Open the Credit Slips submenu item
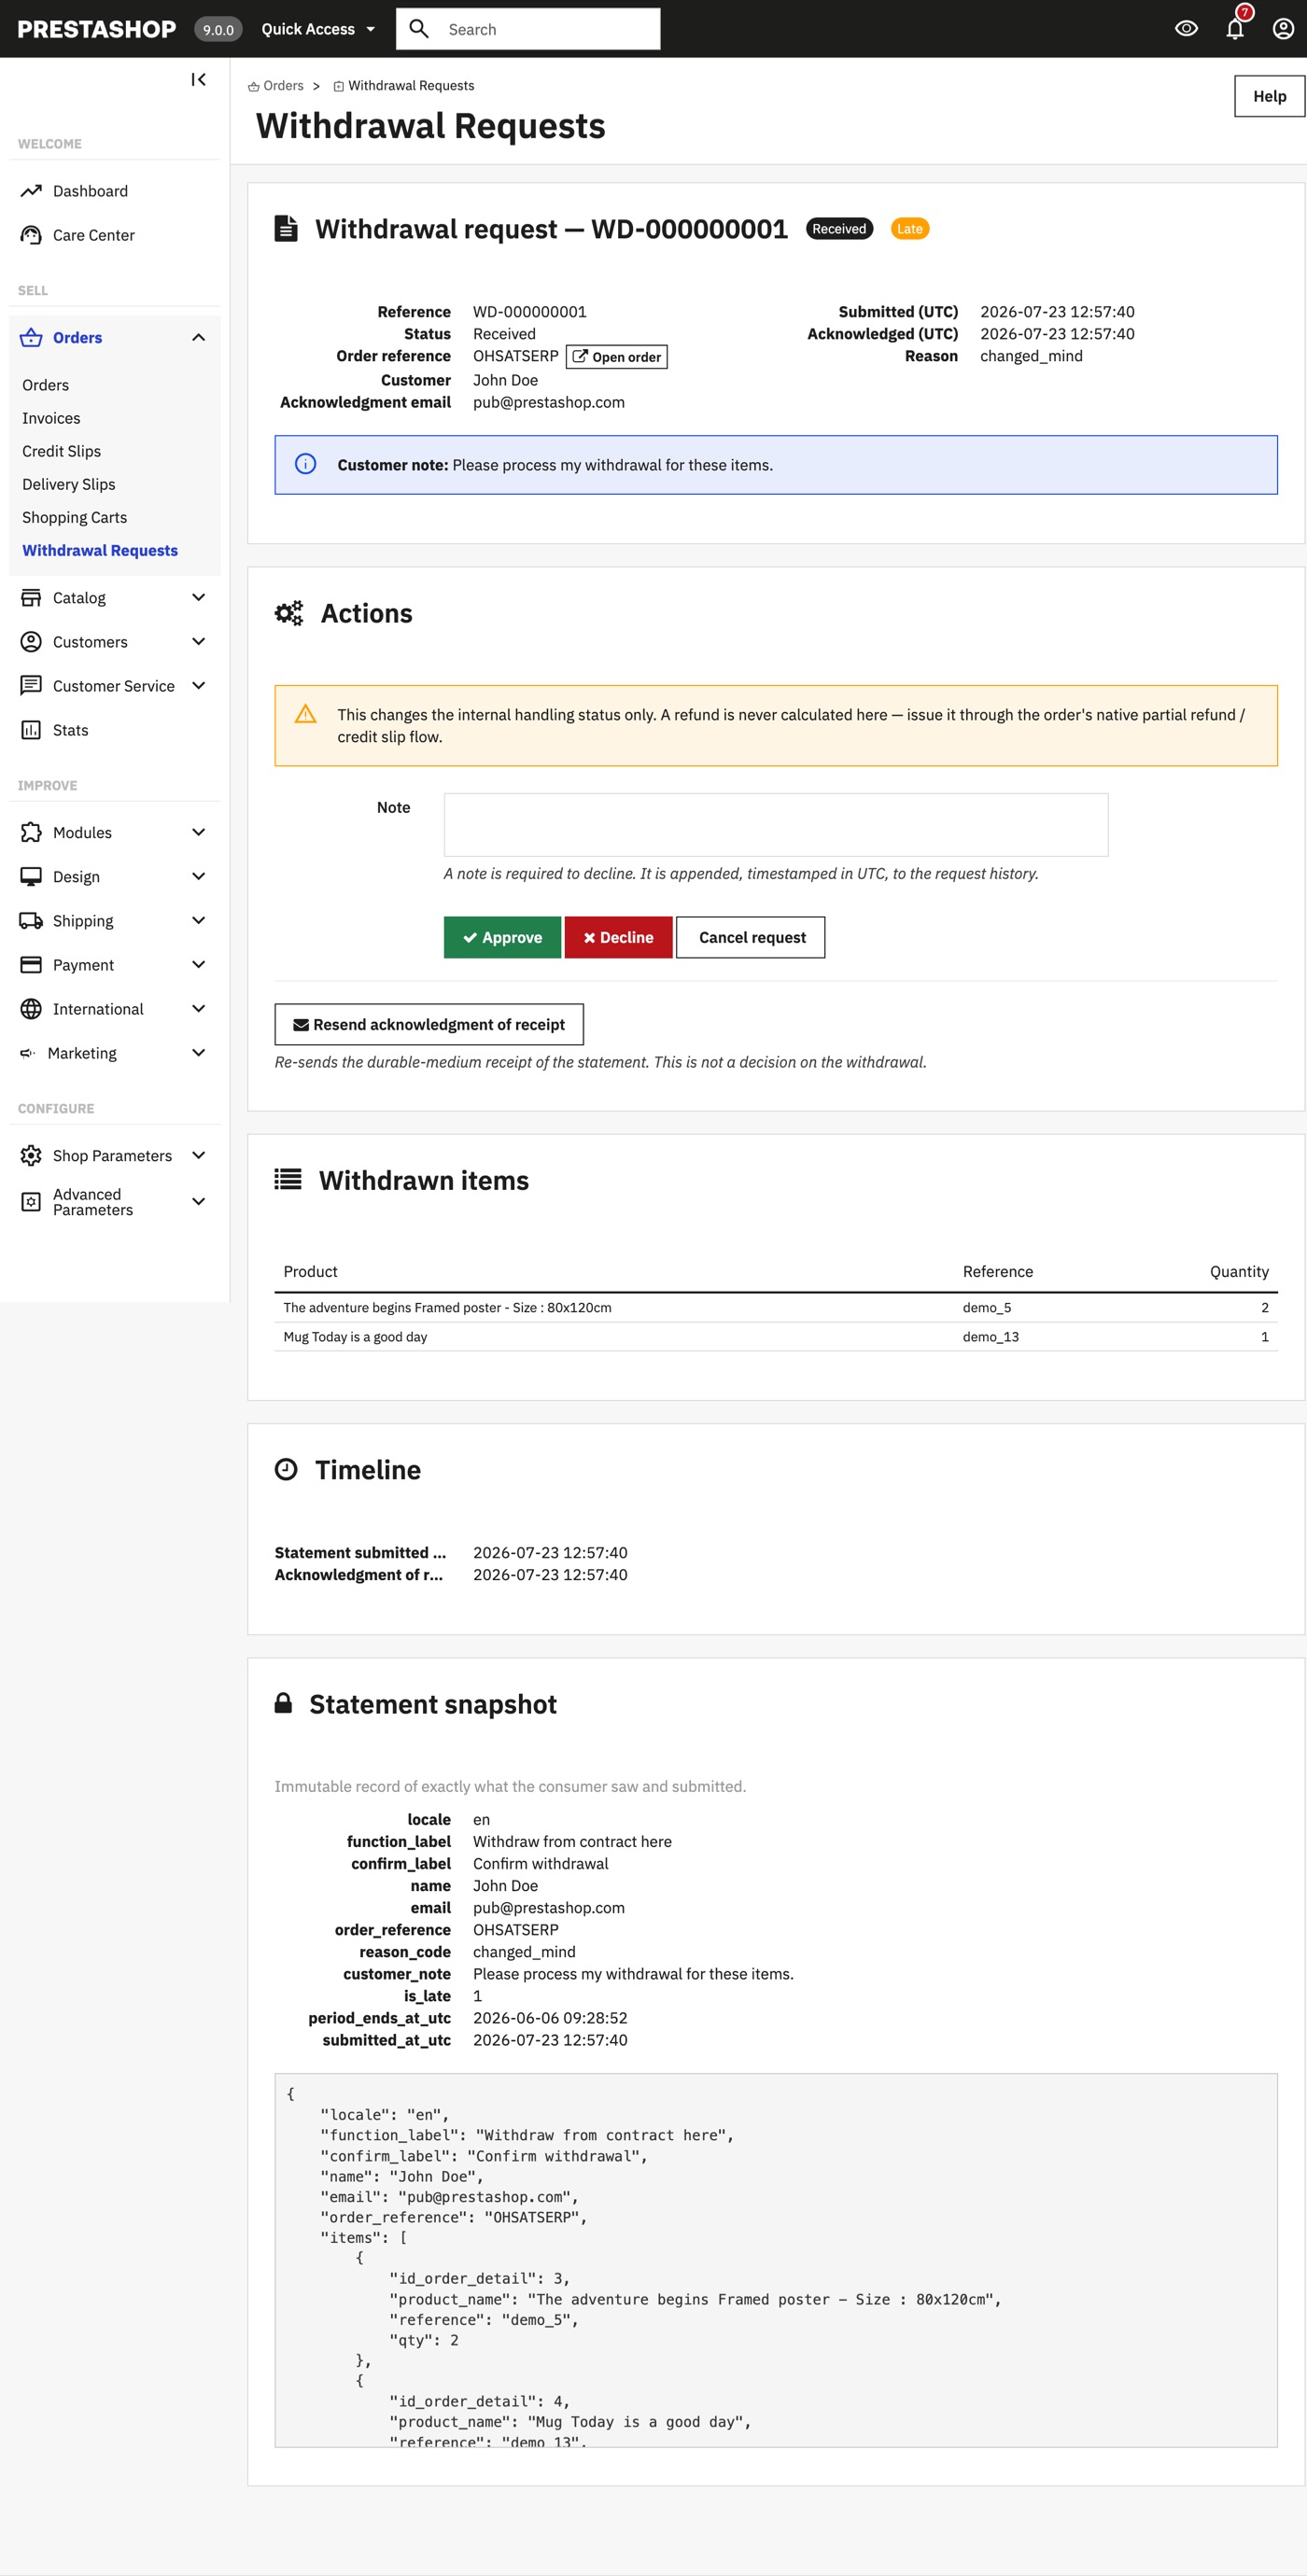This screenshot has height=2576, width=1307. click(61, 451)
